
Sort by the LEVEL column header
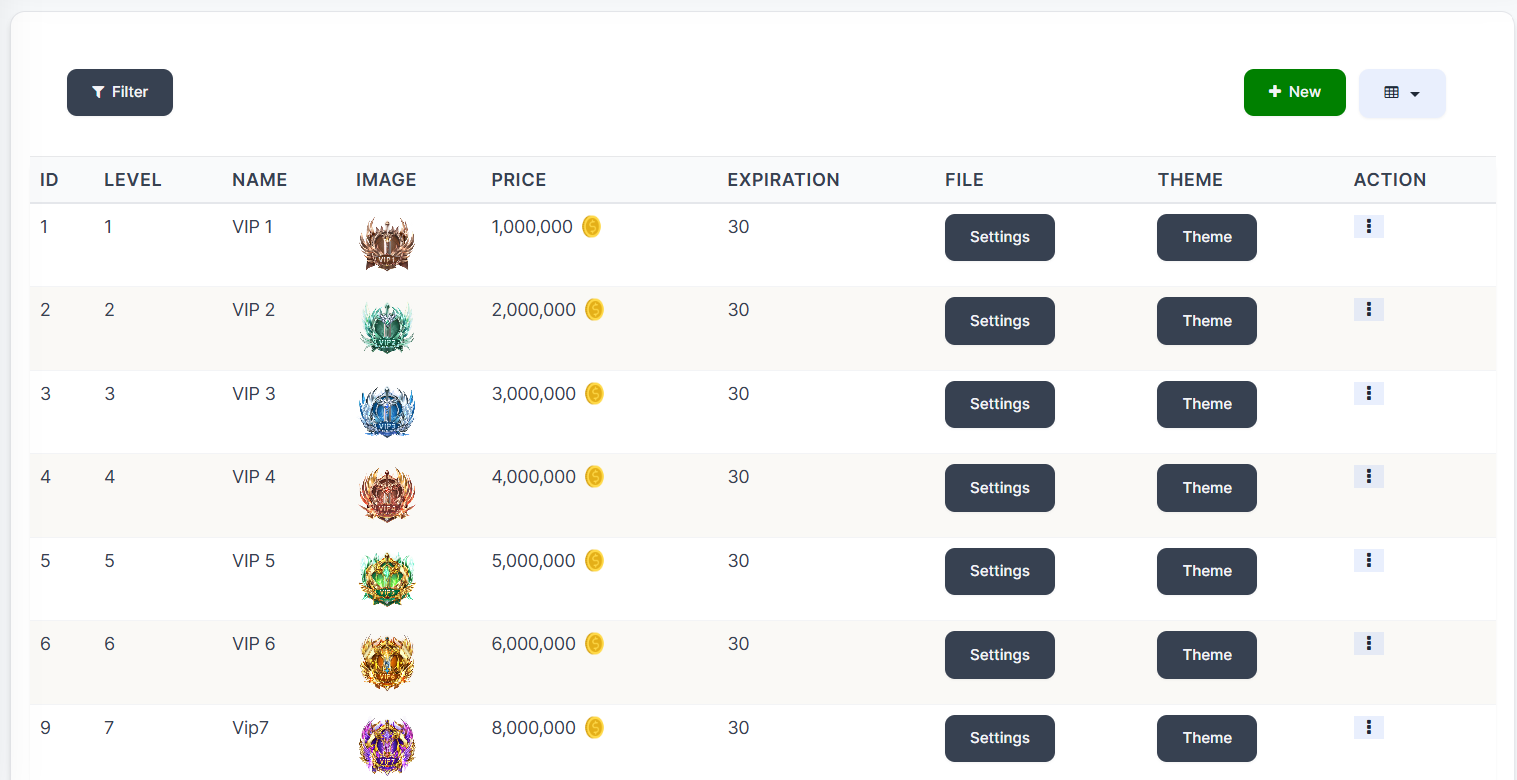coord(133,180)
